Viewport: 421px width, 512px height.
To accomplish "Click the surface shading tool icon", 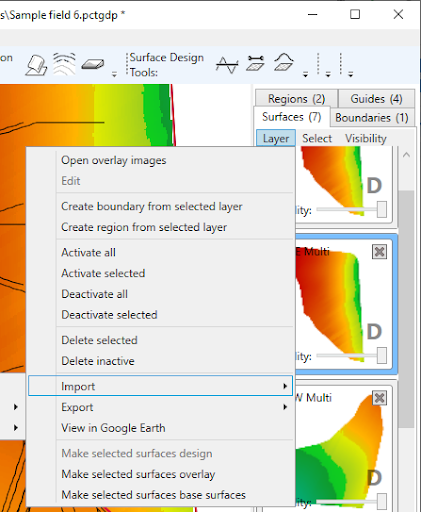I will click(36, 65).
